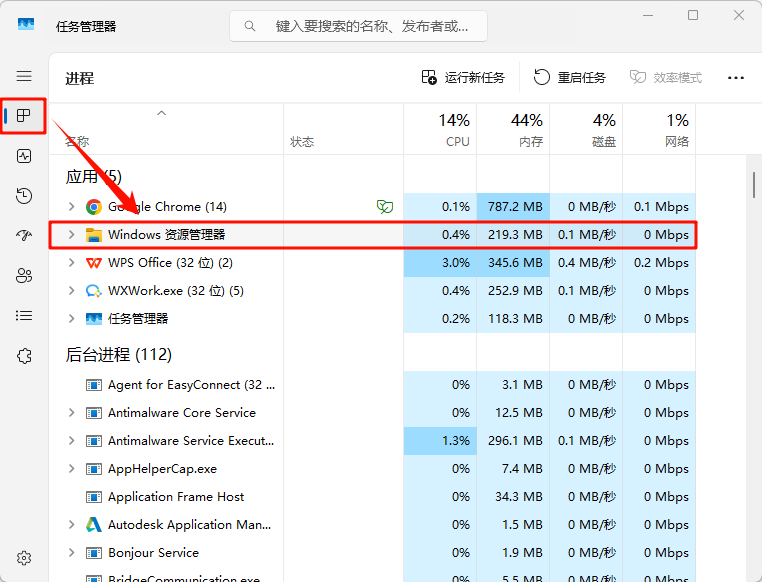
Task: Open the Services puzzle-piece sidebar icon
Action: click(24, 356)
